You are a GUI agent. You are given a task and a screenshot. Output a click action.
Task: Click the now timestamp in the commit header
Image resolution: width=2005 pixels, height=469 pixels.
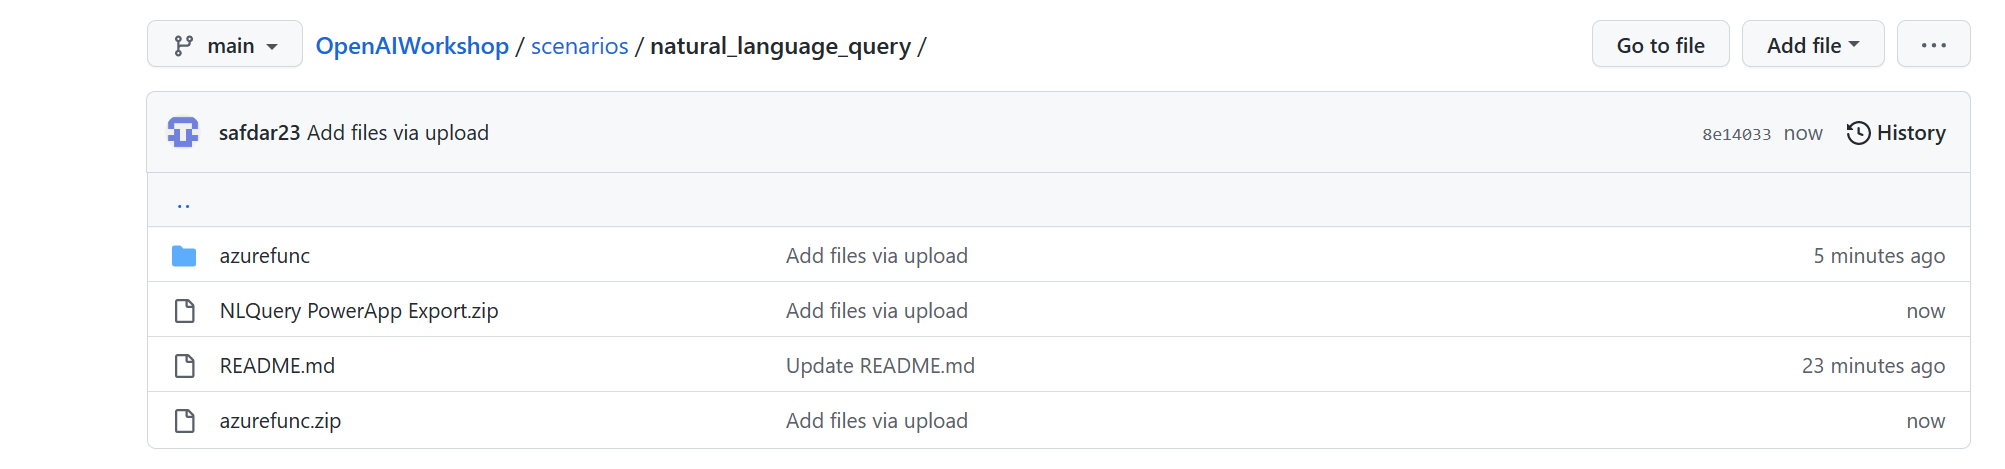(x=1803, y=133)
